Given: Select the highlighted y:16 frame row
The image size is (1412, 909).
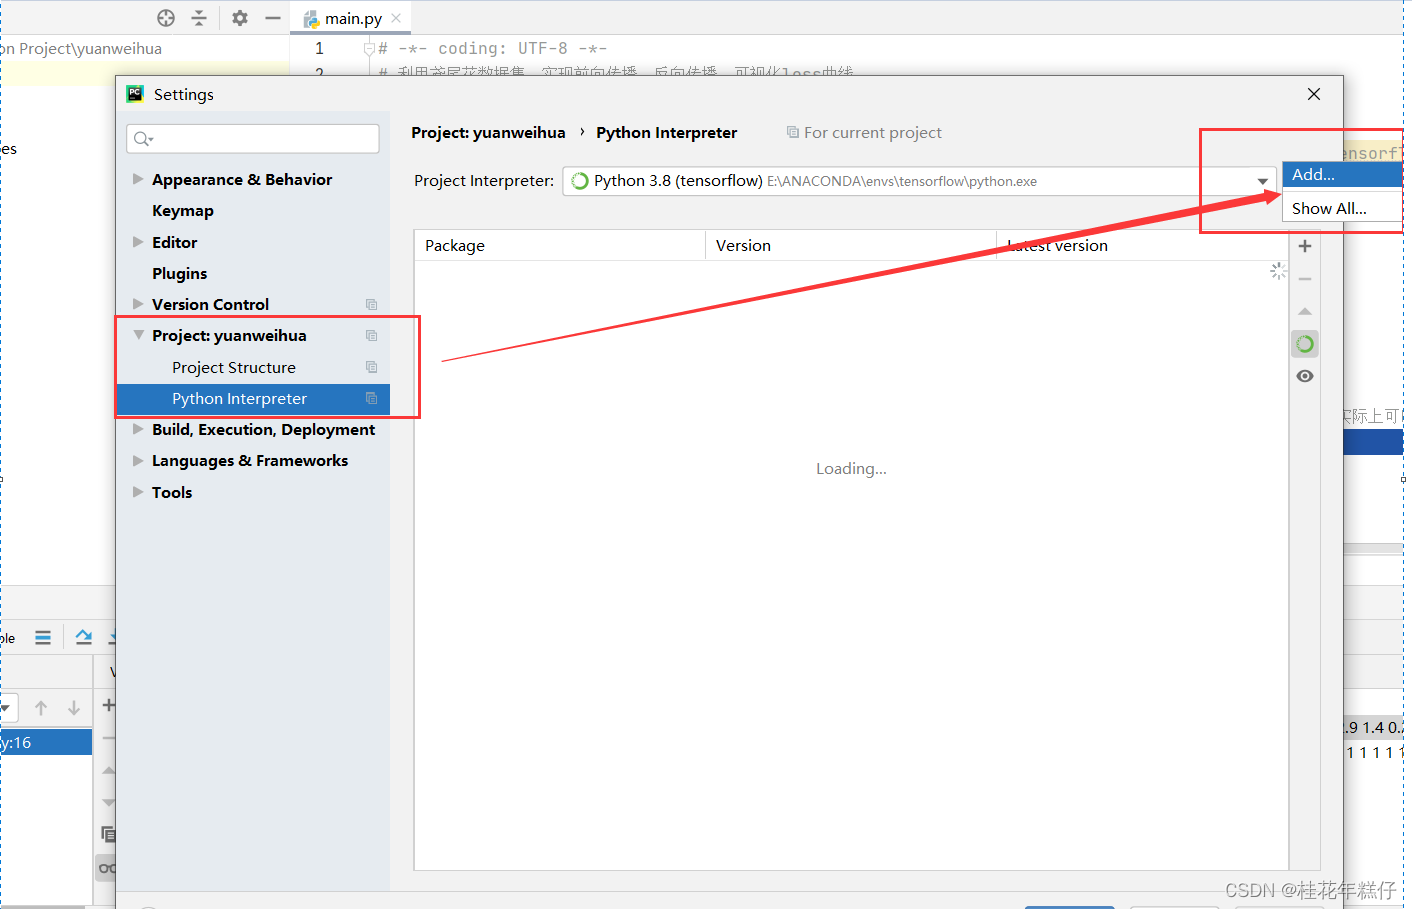Looking at the screenshot, I should 46,742.
